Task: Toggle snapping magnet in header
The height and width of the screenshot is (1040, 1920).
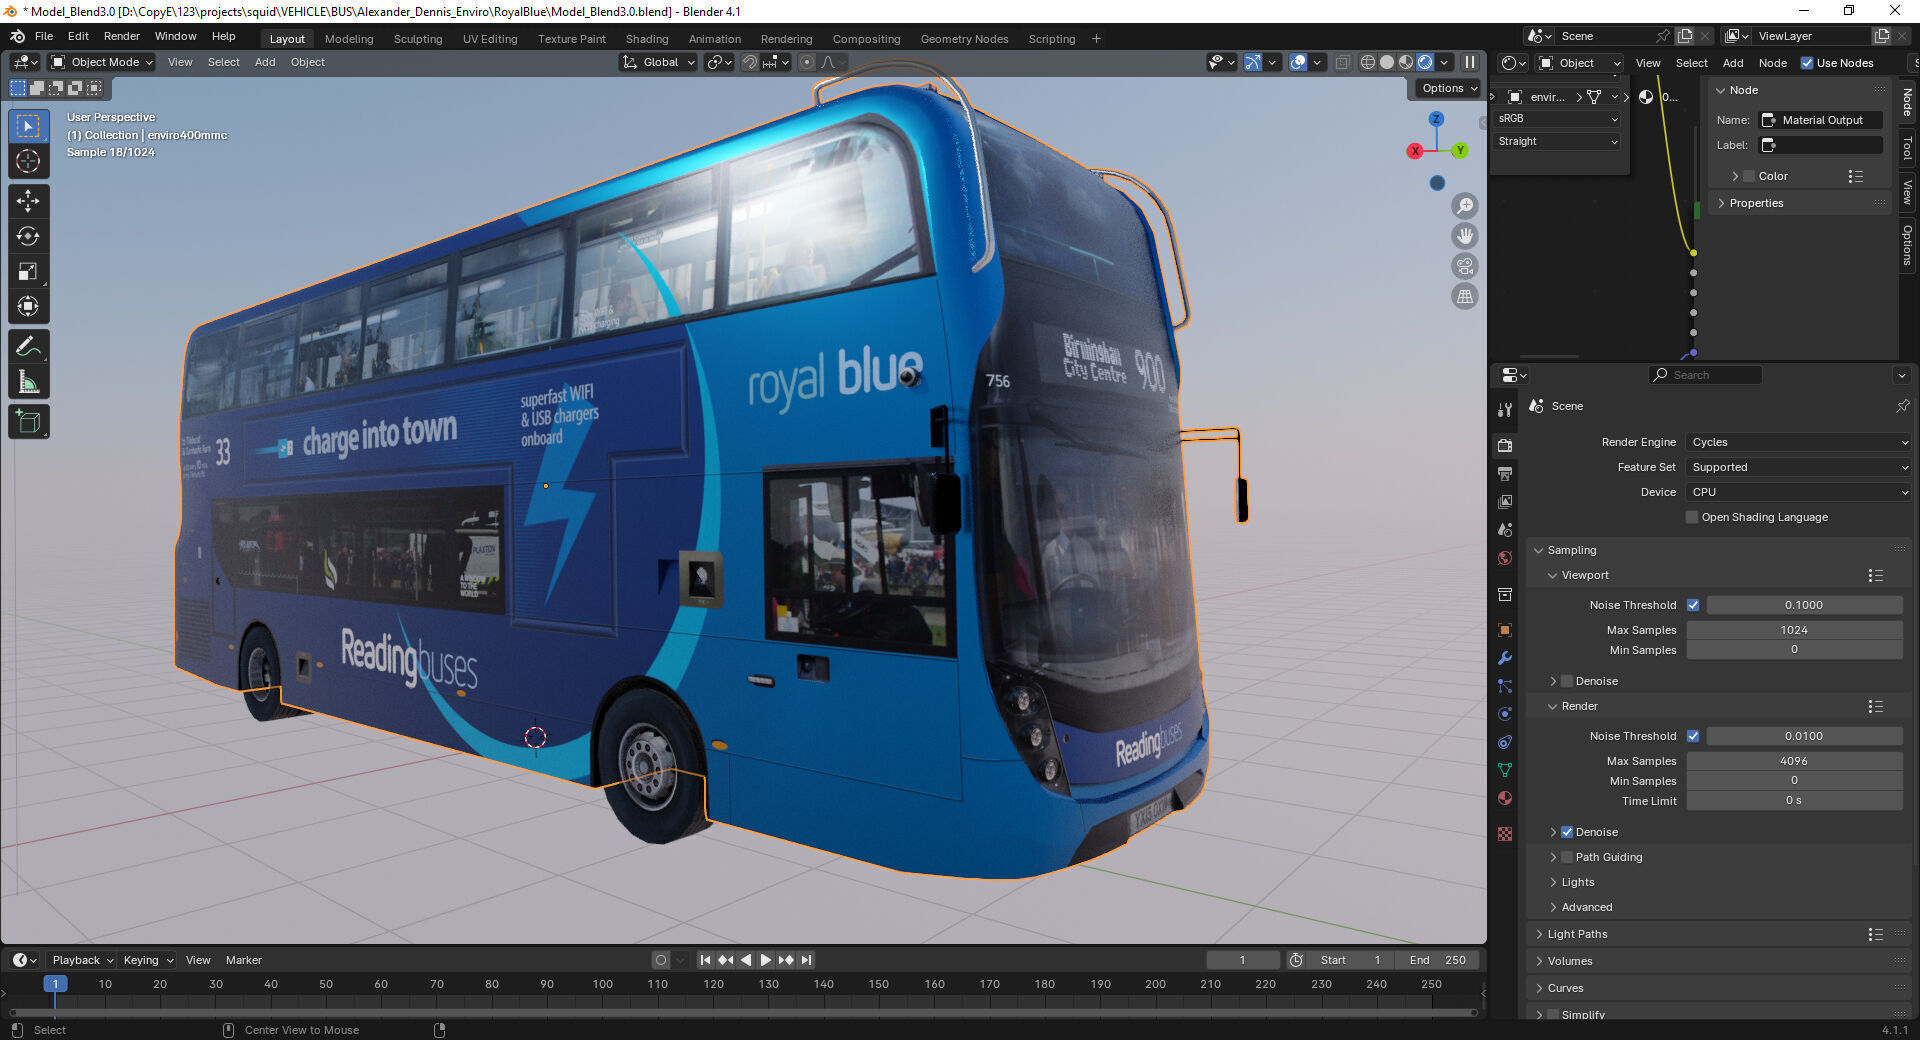Action: (x=749, y=62)
